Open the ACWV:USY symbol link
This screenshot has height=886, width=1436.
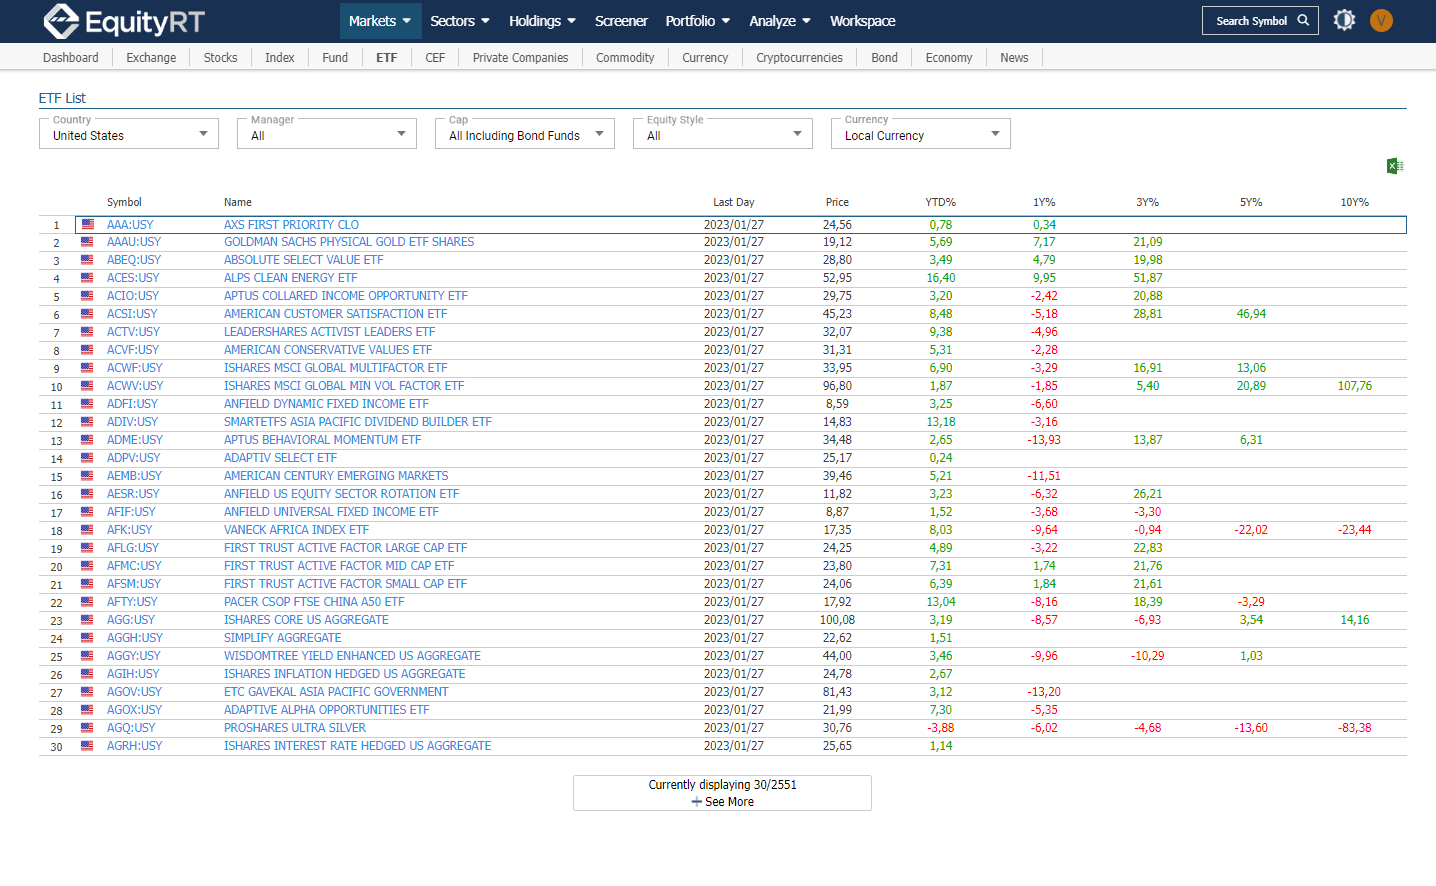tap(135, 386)
